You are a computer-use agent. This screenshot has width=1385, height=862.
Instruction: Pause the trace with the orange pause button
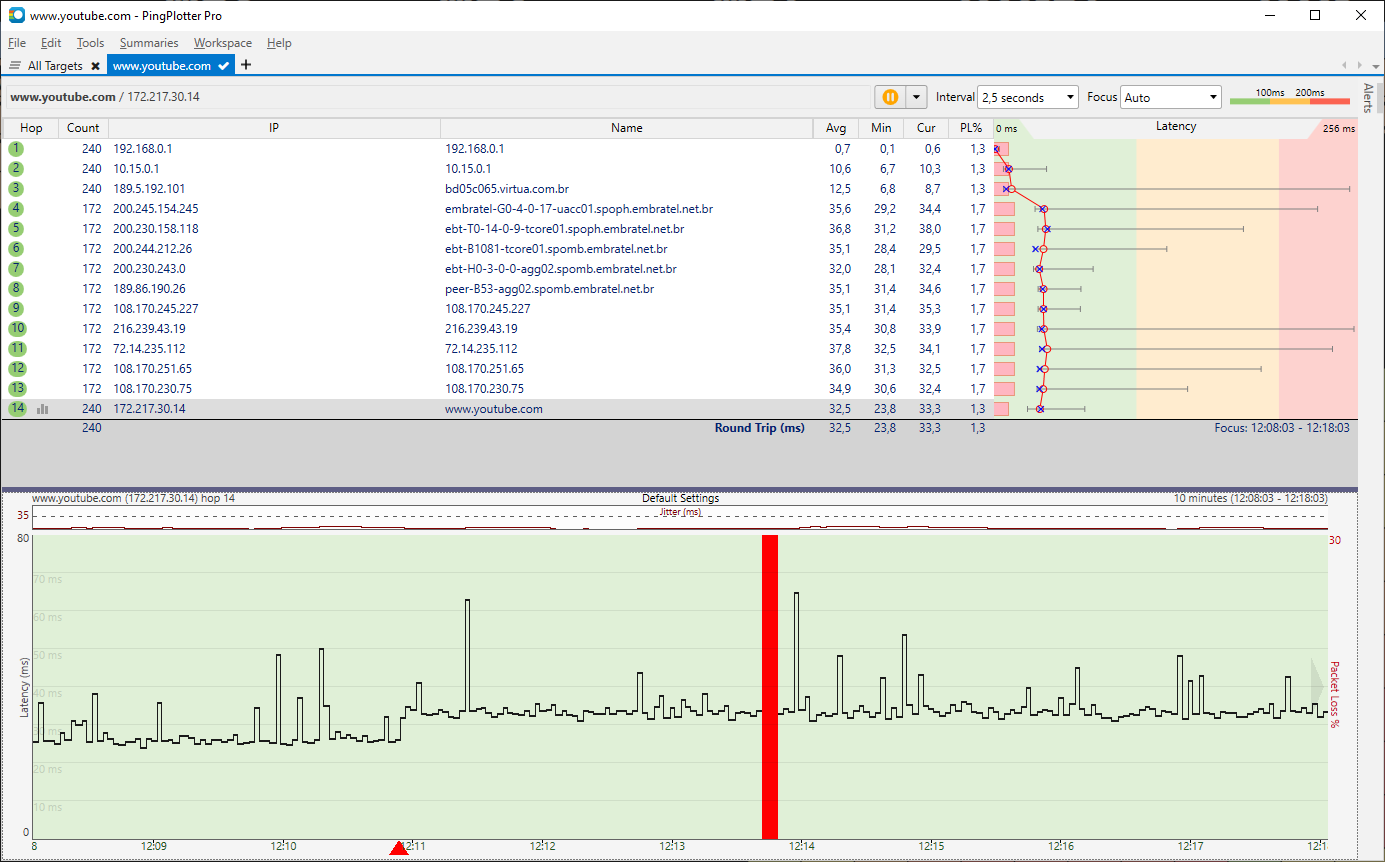889,97
